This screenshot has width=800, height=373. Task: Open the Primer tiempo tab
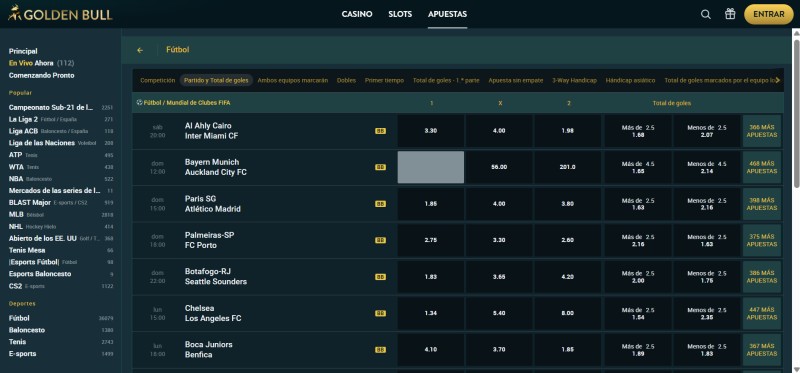[384, 81]
